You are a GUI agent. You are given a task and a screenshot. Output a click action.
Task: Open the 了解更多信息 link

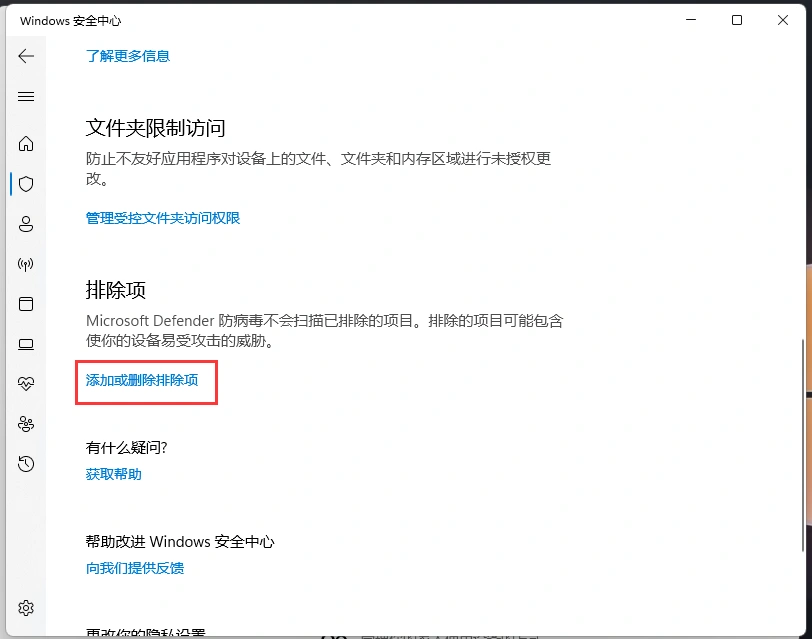[x=128, y=56]
